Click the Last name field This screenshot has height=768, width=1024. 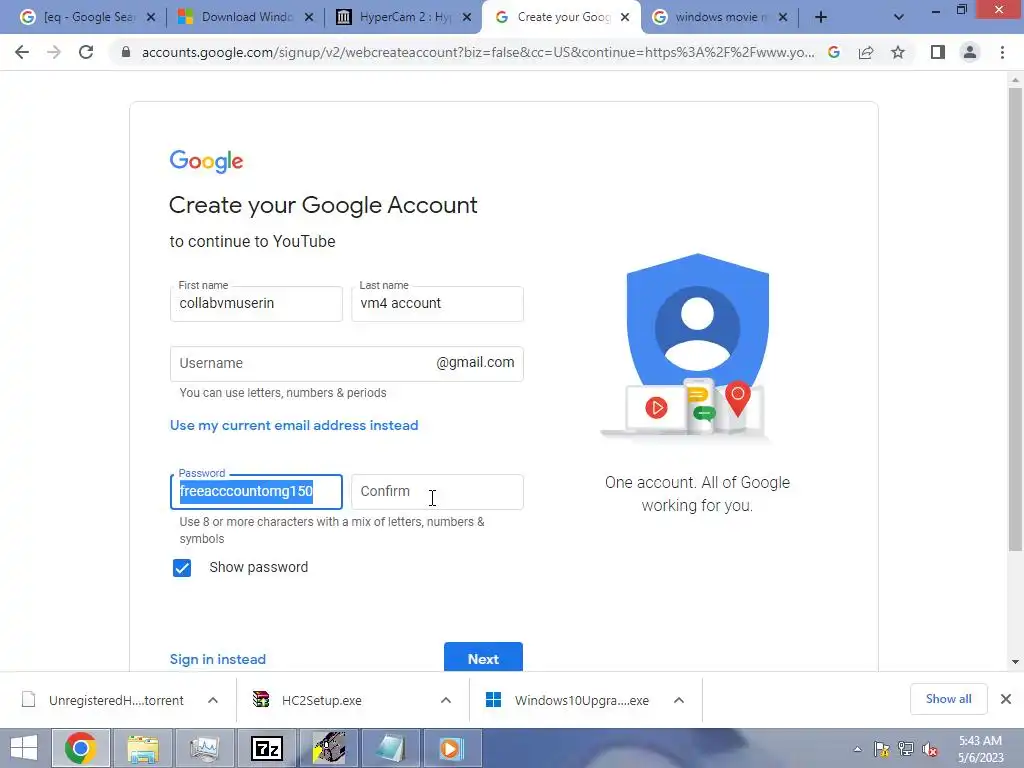click(x=437, y=304)
